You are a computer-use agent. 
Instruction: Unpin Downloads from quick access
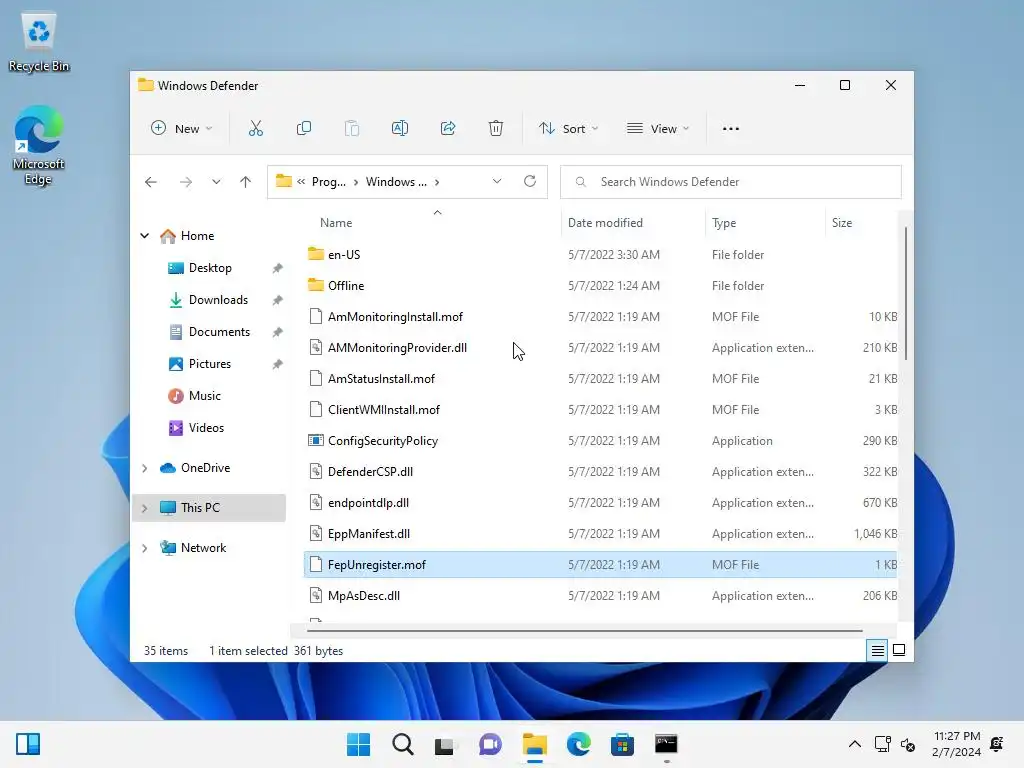pyautogui.click(x=278, y=300)
